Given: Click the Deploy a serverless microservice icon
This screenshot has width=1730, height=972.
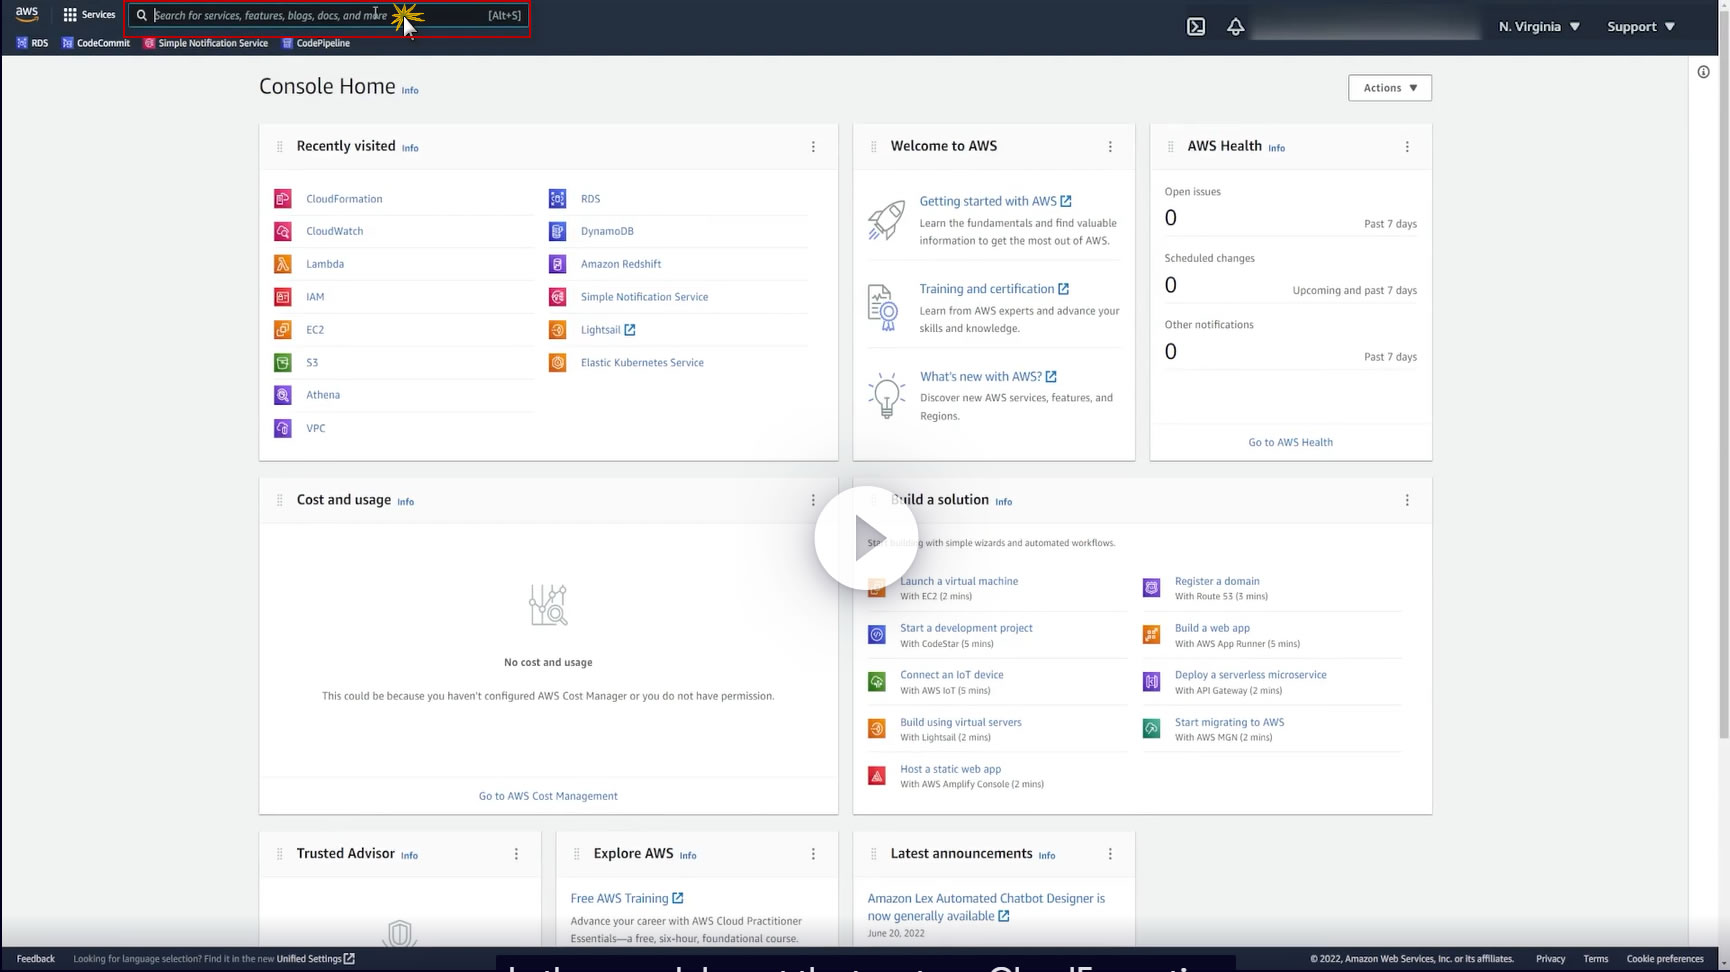Looking at the screenshot, I should coord(1151,682).
